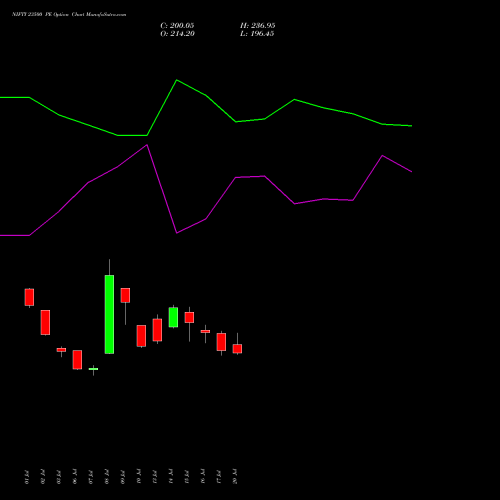Select the tiny green candle for 07 Jul

point(93,369)
